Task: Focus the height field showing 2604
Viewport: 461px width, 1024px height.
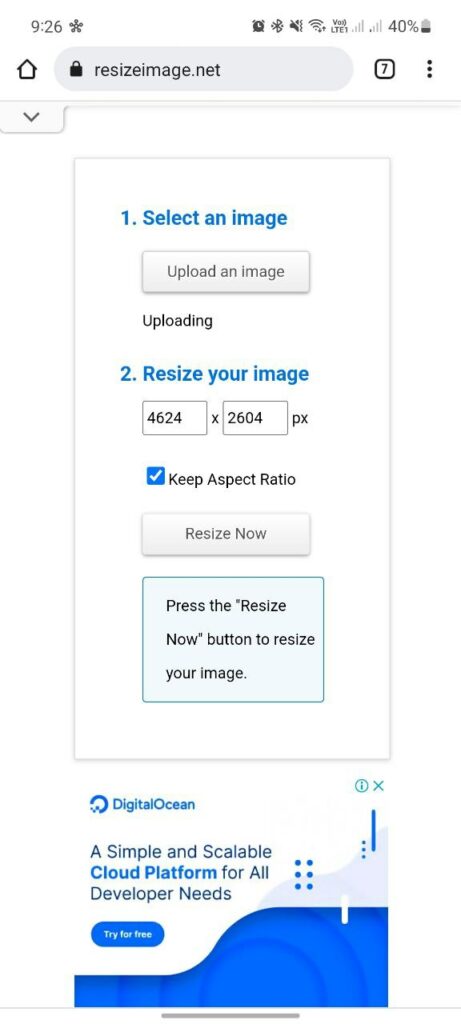Action: click(x=255, y=418)
